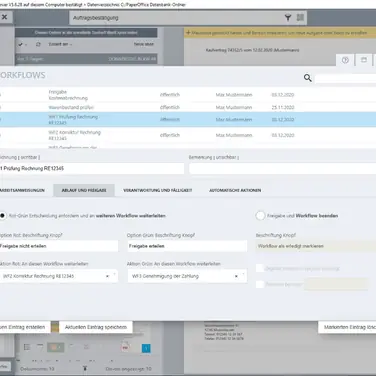This screenshot has height=376, width=376.
Task: Click the filter funnel icon in search bar
Action: coord(288,18)
